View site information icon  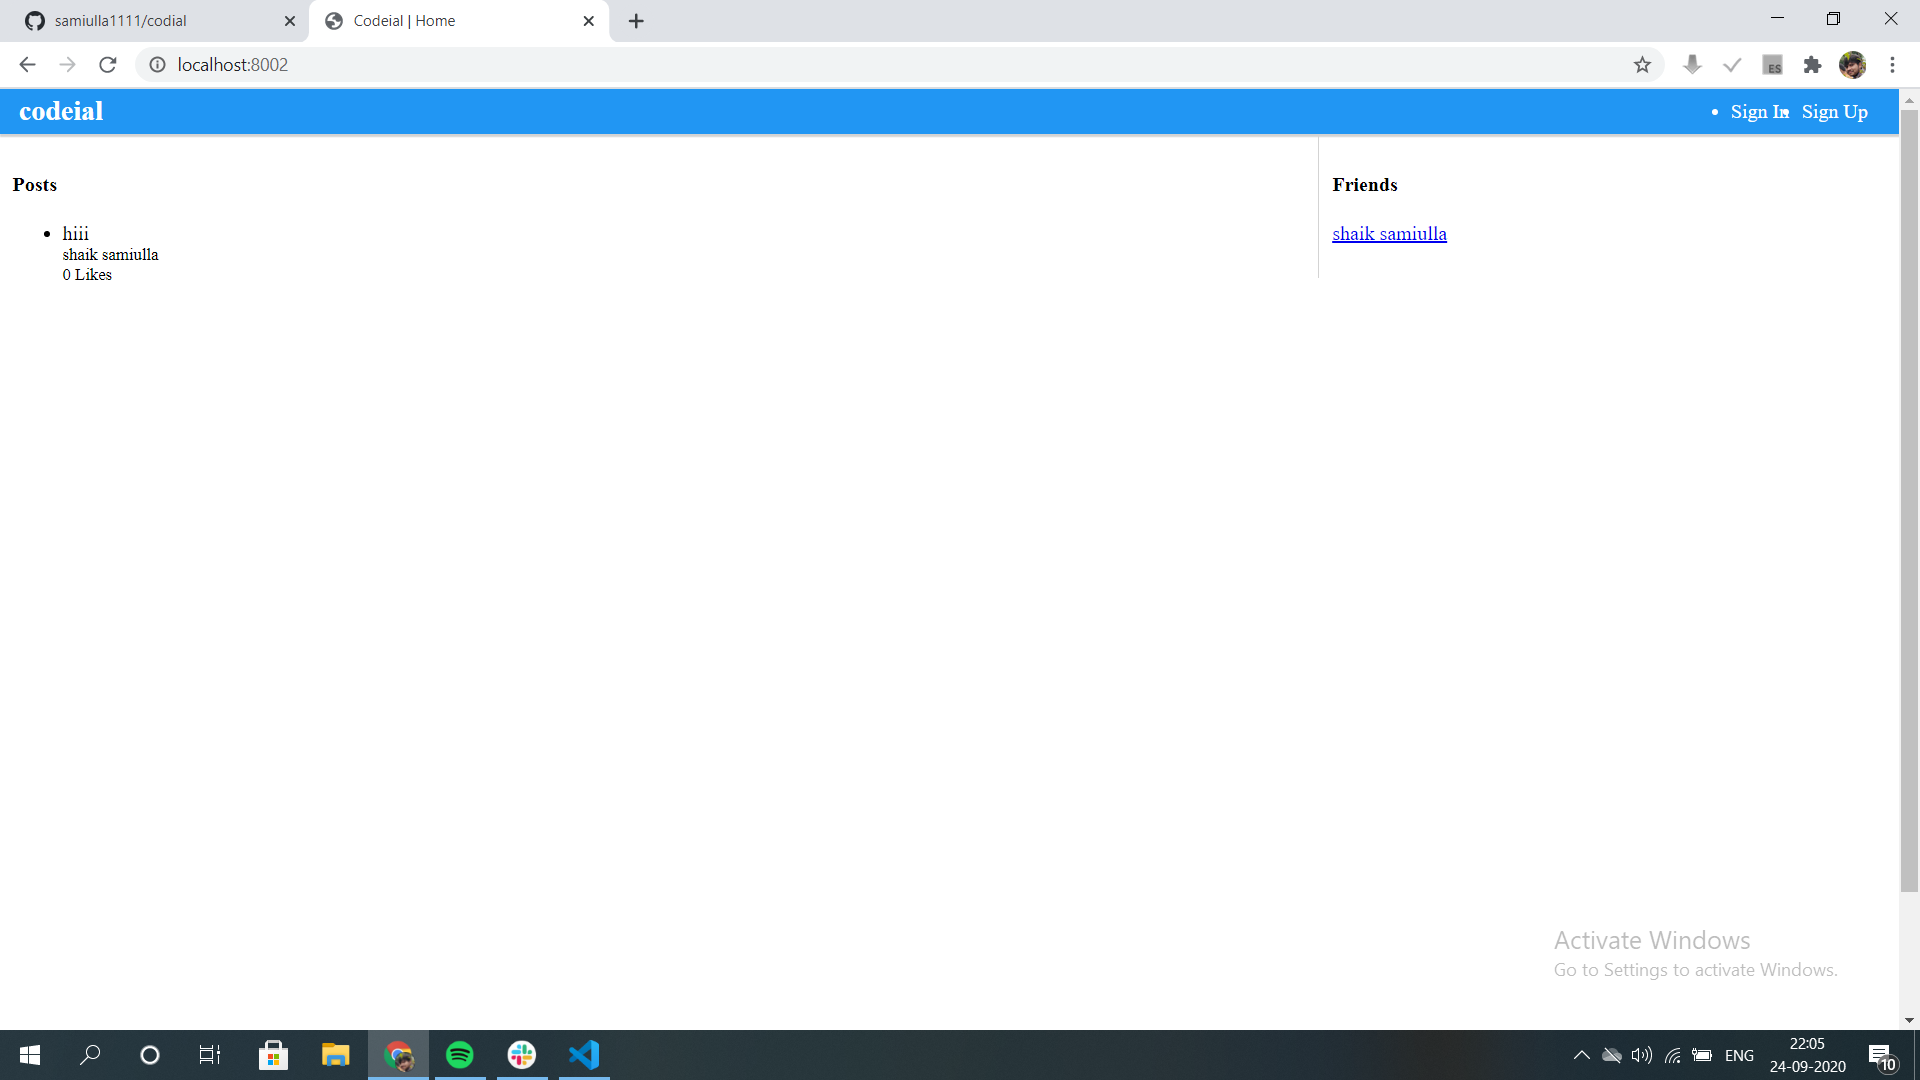(157, 65)
